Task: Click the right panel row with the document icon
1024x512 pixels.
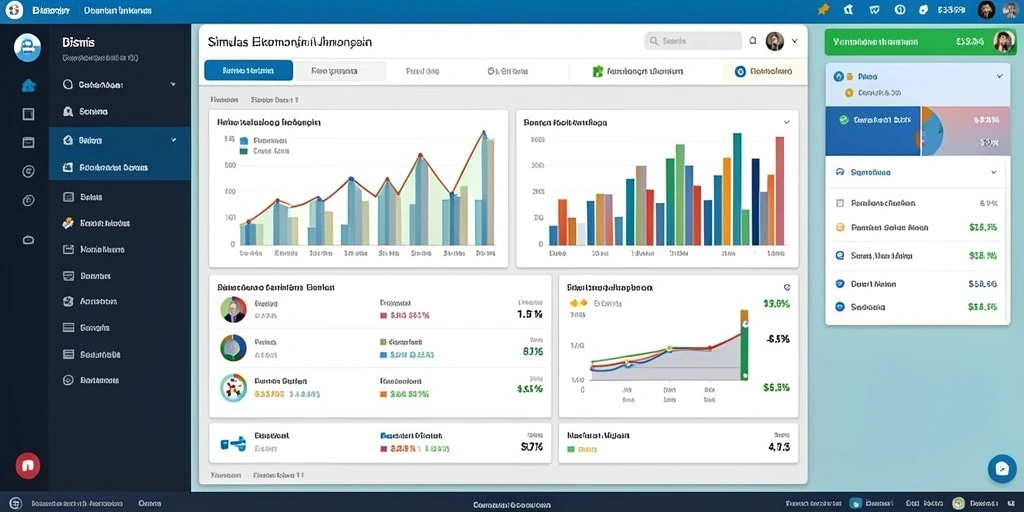Action: 918,203
